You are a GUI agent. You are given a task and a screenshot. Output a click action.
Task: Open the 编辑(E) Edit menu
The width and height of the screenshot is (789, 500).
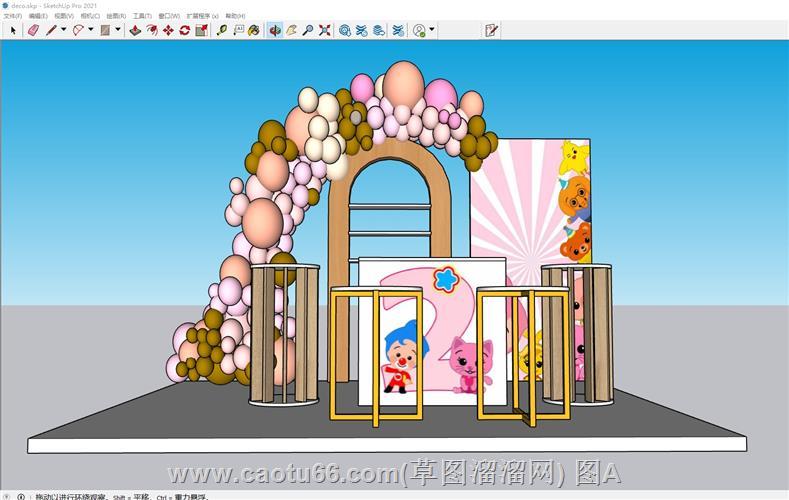[x=38, y=16]
